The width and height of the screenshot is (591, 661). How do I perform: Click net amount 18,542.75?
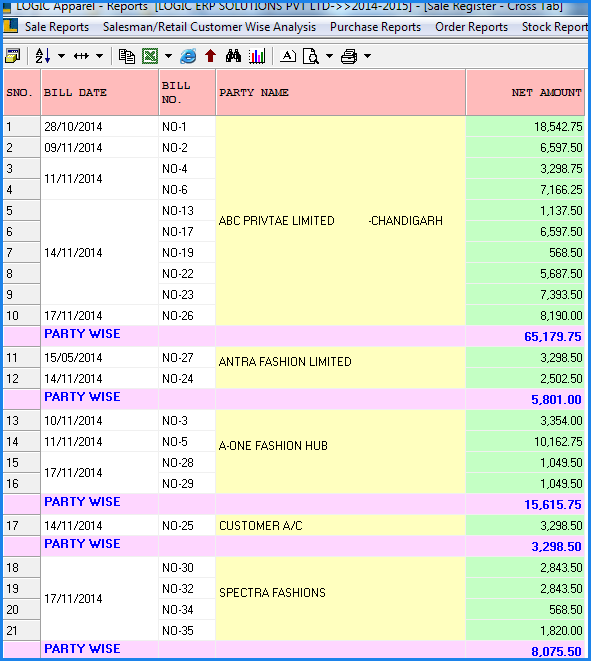tap(525, 126)
